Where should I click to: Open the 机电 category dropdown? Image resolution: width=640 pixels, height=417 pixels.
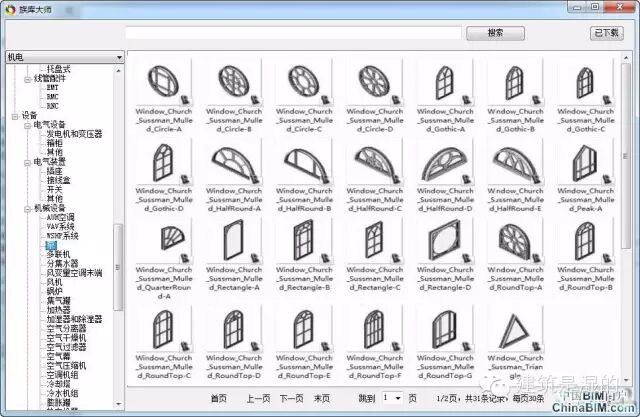(x=119, y=58)
